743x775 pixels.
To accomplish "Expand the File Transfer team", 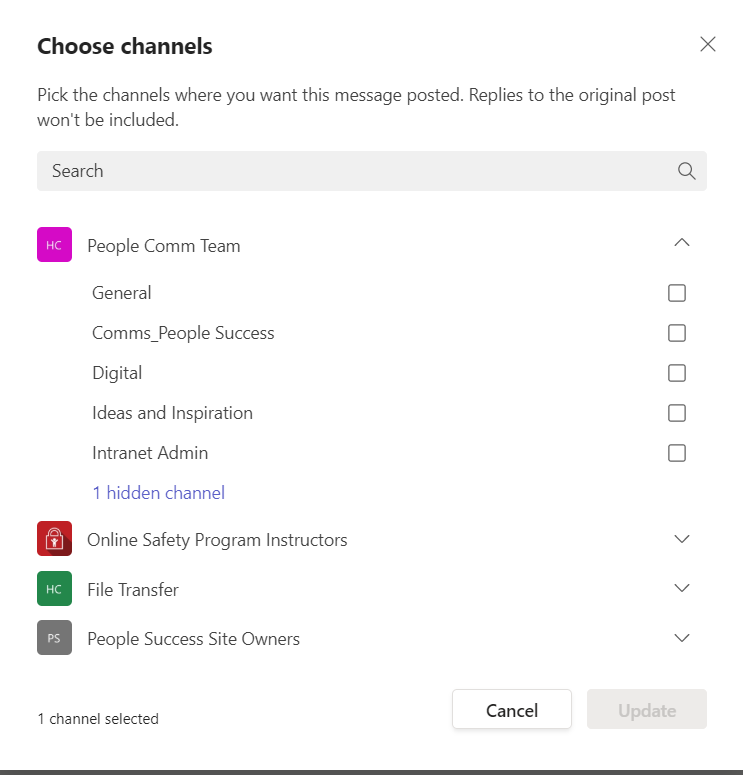I will pyautogui.click(x=682, y=588).
